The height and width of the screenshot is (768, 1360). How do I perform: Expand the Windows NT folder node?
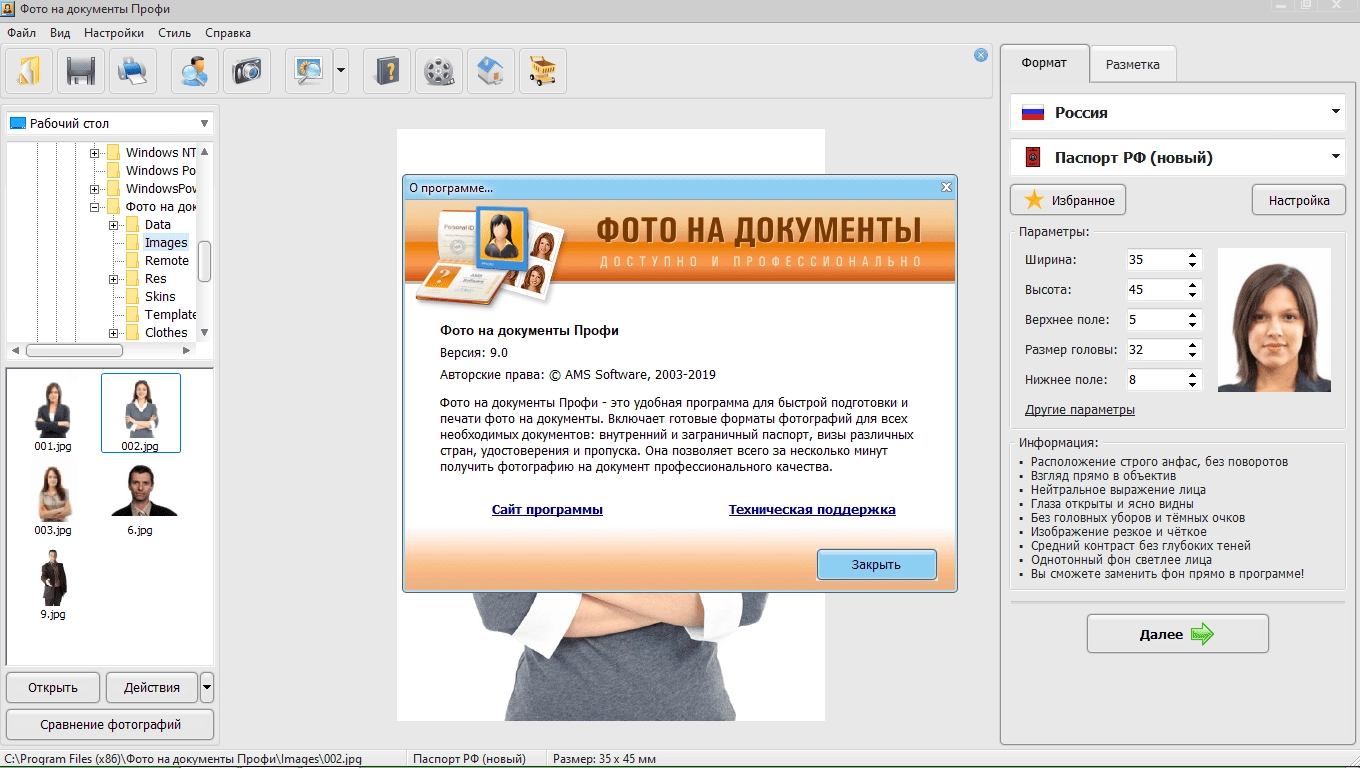pos(95,153)
